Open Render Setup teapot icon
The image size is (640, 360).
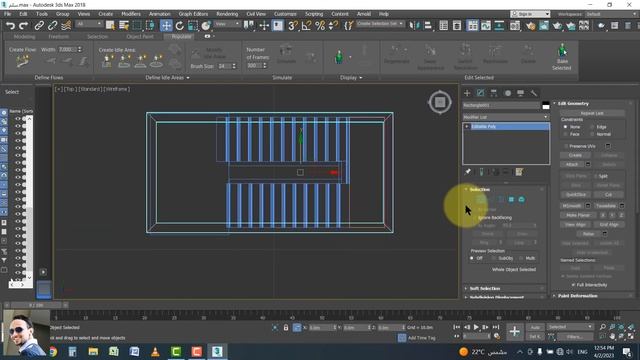point(530,26)
